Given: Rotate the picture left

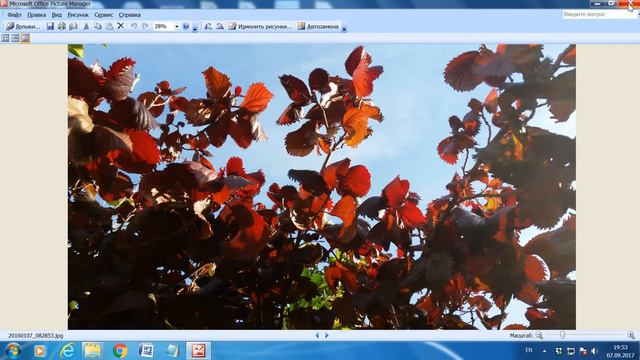Looking at the screenshot, I should tap(208, 27).
